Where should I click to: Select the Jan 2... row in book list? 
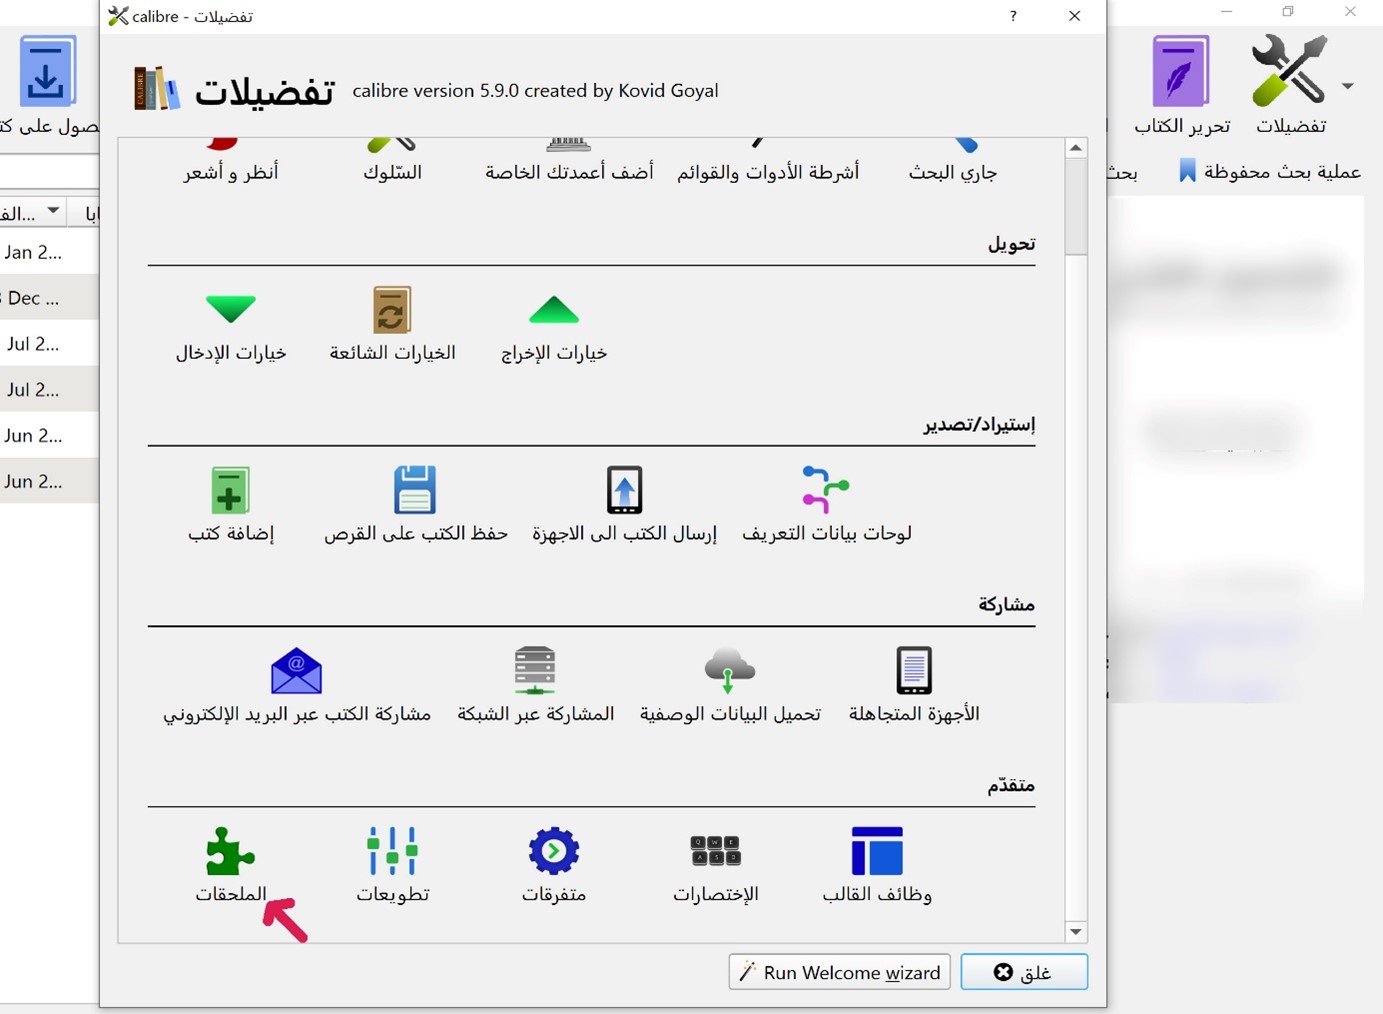point(49,252)
